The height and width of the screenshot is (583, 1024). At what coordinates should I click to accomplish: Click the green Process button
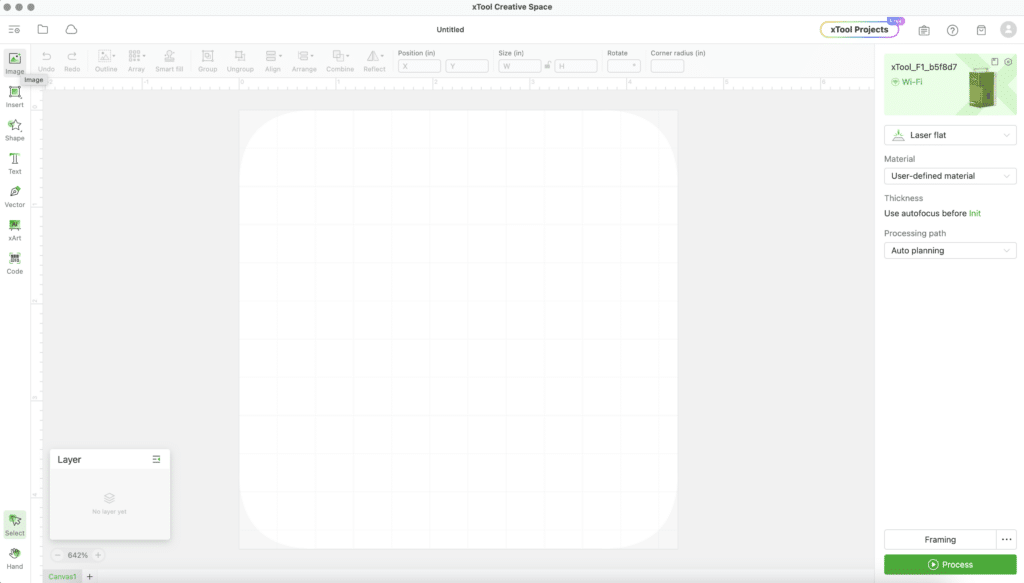pos(950,565)
